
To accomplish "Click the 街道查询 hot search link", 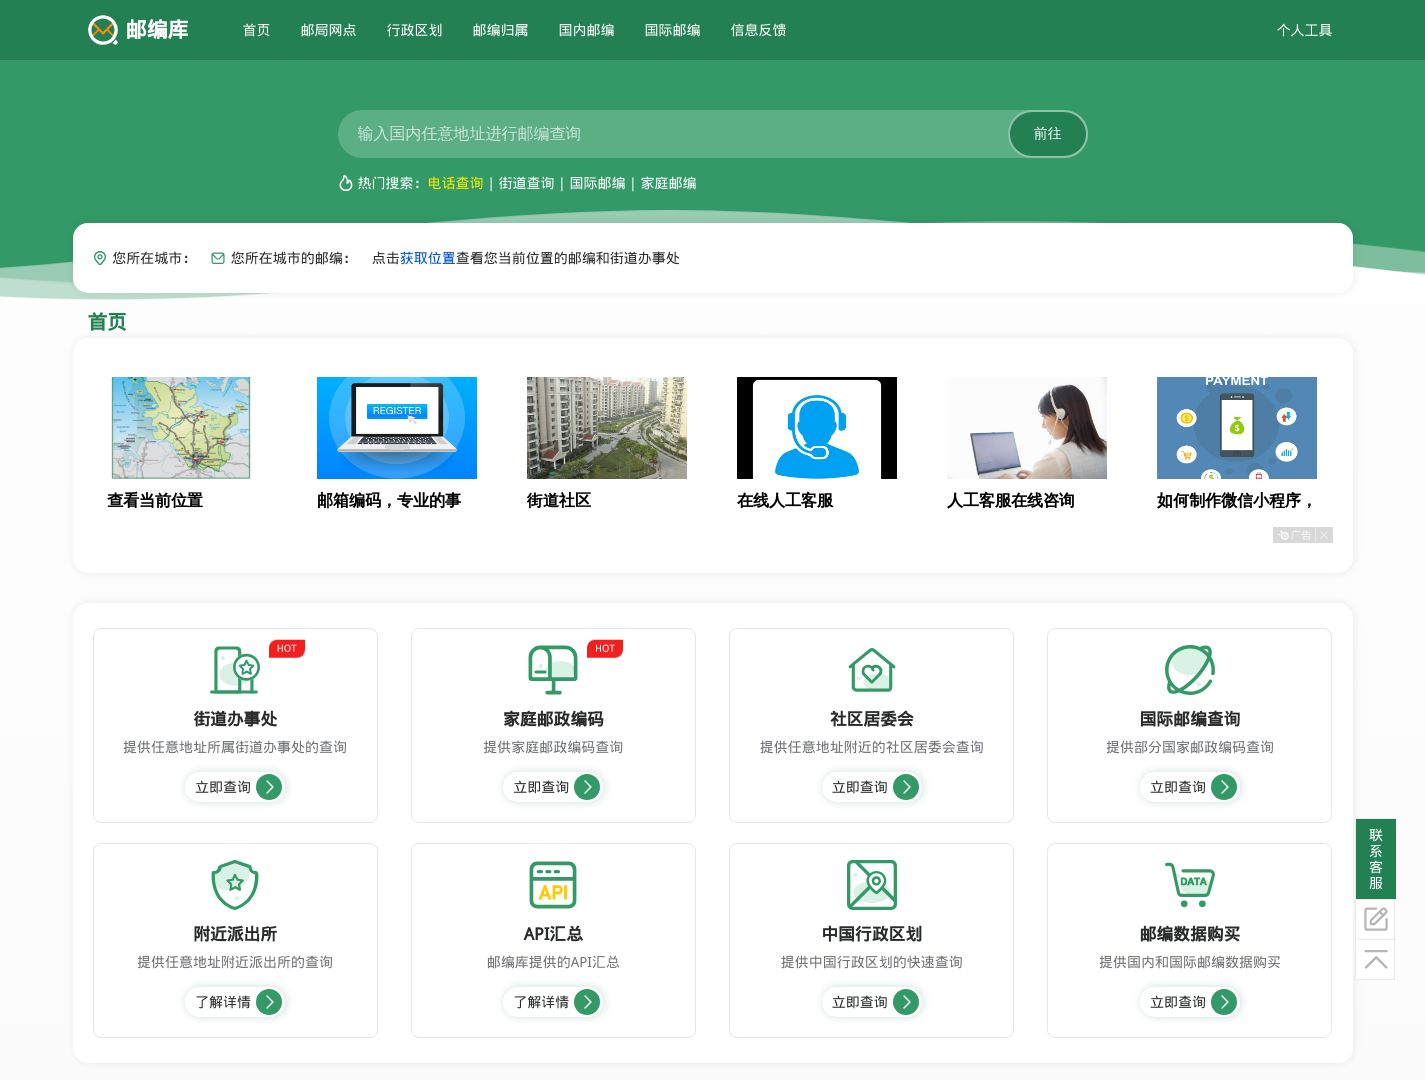I will (x=526, y=183).
